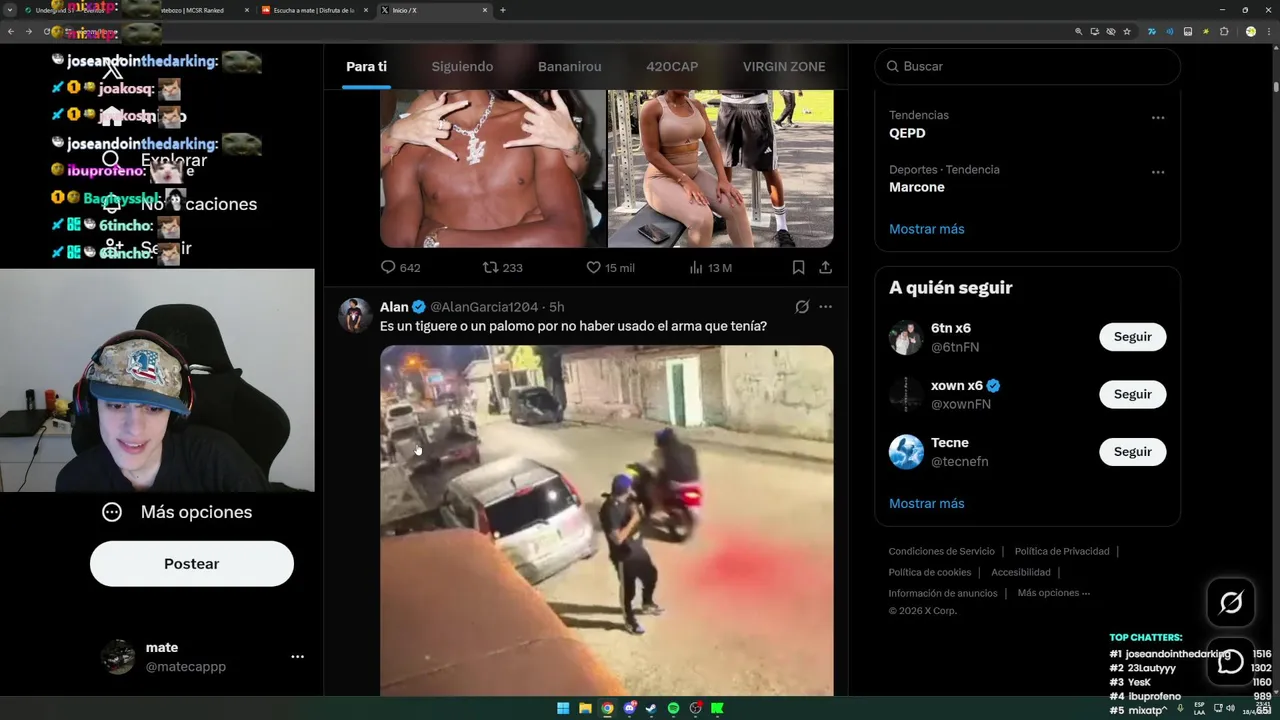View analytics showing 13 M views

[711, 267]
